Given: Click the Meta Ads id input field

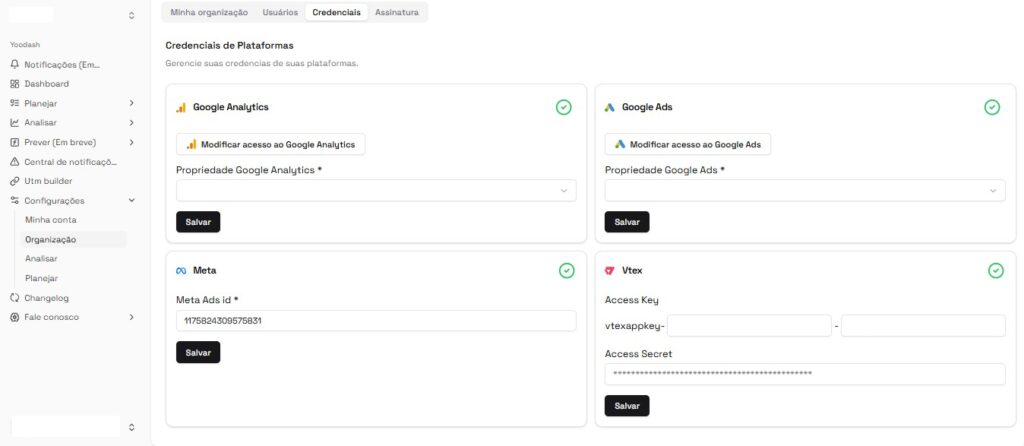Looking at the screenshot, I should (x=376, y=321).
